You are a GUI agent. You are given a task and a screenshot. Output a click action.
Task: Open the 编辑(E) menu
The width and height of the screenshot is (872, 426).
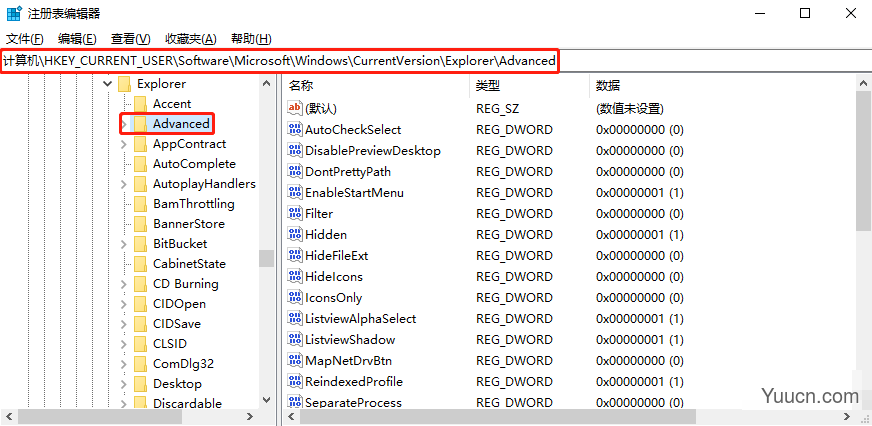[77, 39]
